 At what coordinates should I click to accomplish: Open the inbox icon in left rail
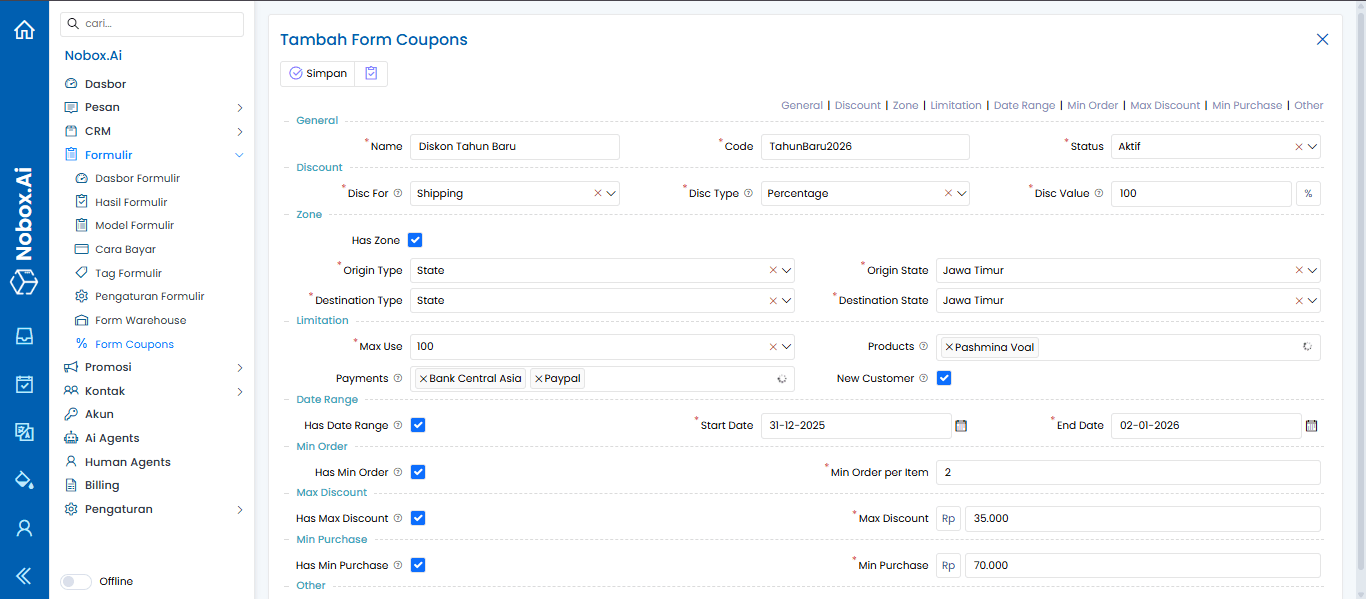24,336
